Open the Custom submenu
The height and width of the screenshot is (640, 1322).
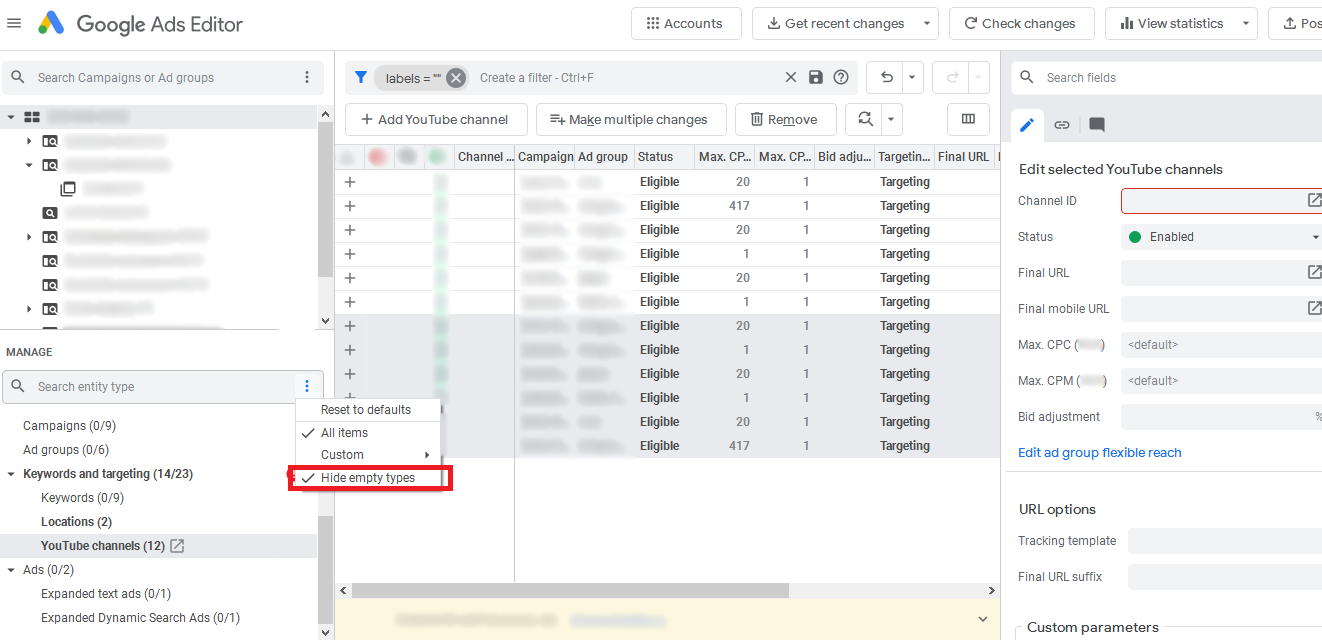370,455
